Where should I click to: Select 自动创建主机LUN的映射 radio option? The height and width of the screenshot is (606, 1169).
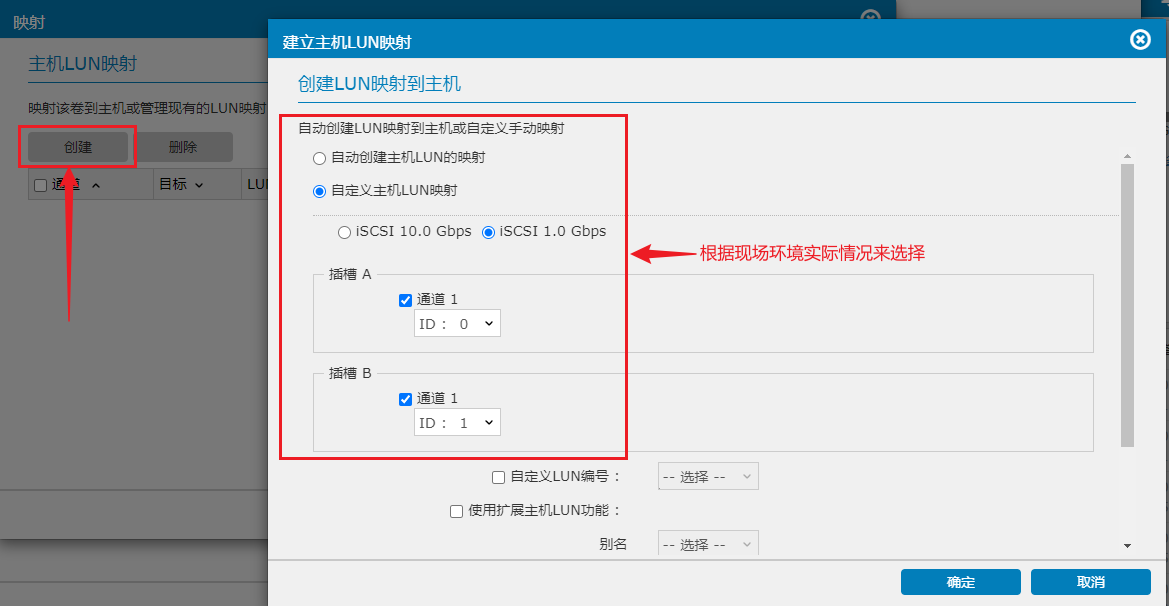tap(320, 158)
